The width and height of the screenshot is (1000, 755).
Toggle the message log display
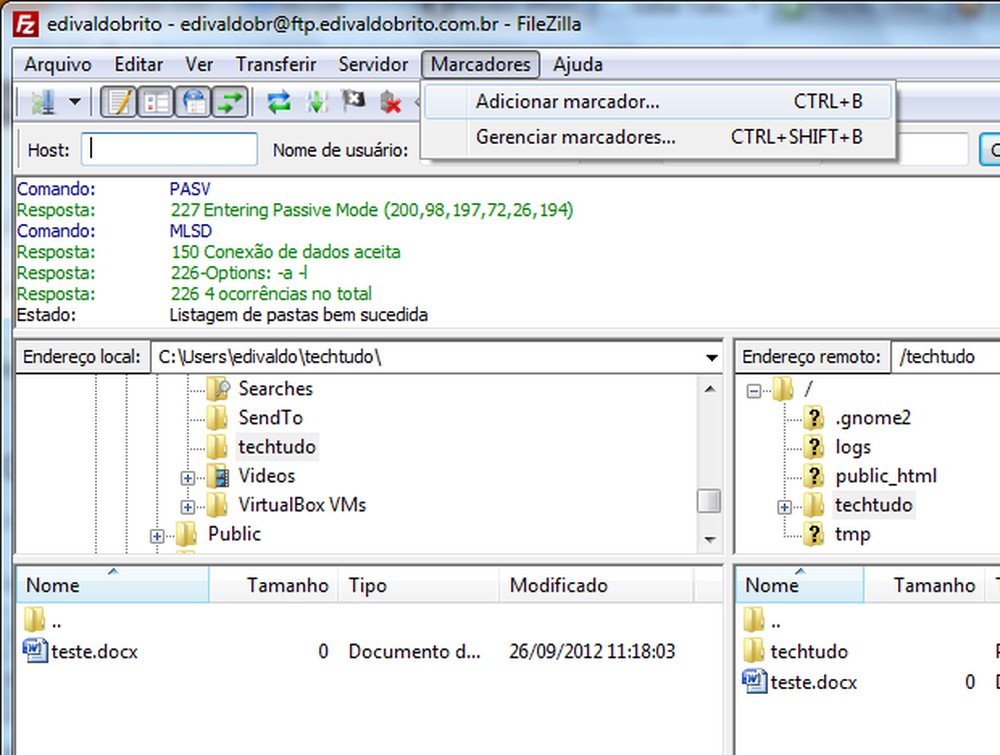click(116, 101)
